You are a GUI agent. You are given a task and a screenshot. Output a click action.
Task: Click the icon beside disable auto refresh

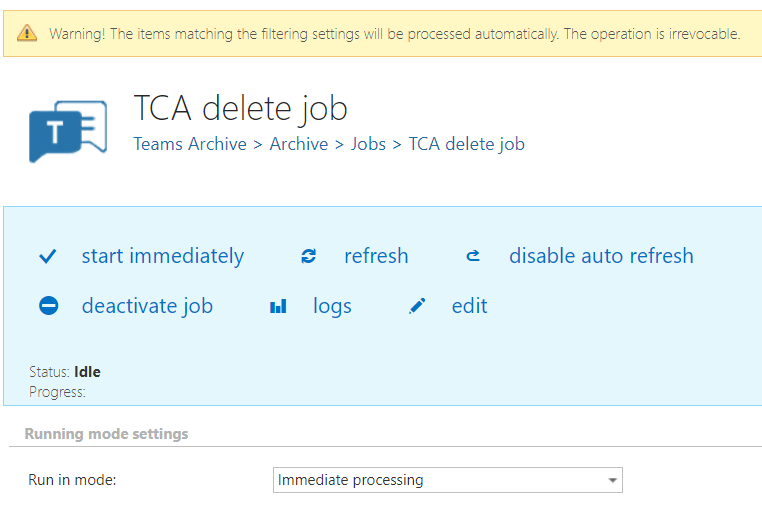[x=473, y=257]
